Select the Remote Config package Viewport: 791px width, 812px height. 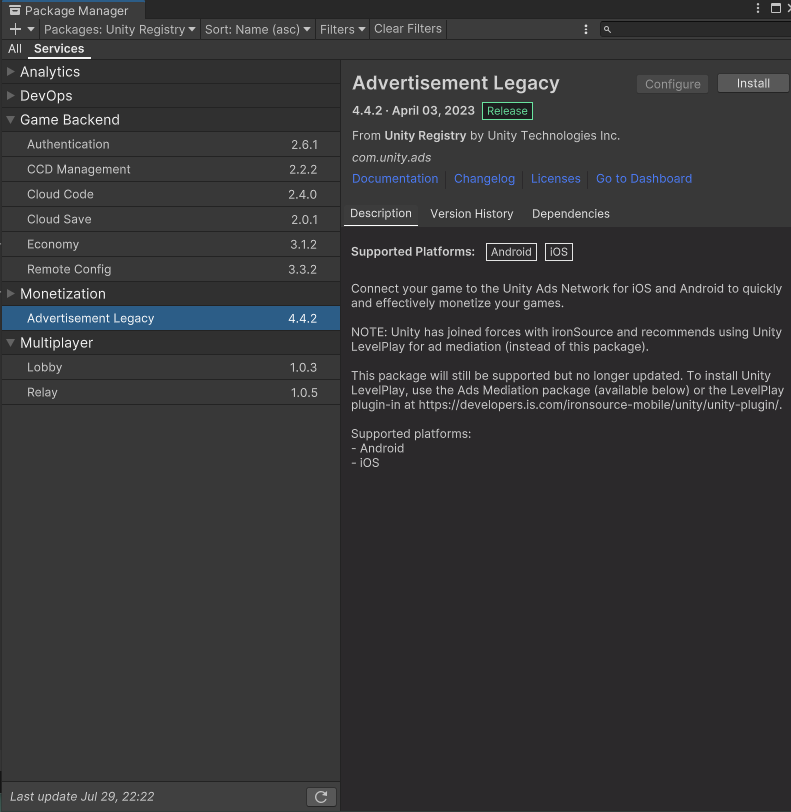(x=170, y=269)
